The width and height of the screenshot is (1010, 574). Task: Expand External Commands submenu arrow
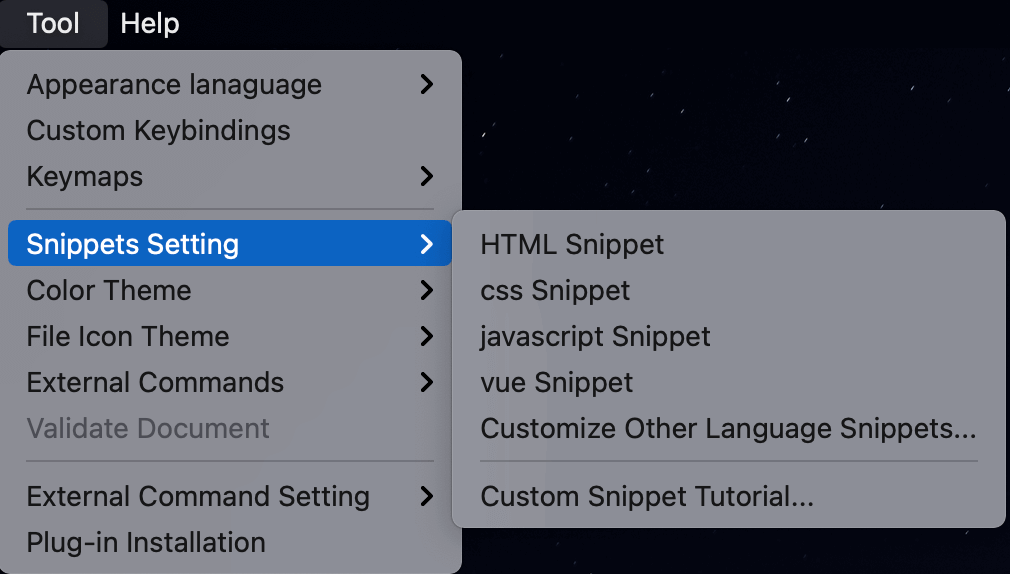click(426, 382)
